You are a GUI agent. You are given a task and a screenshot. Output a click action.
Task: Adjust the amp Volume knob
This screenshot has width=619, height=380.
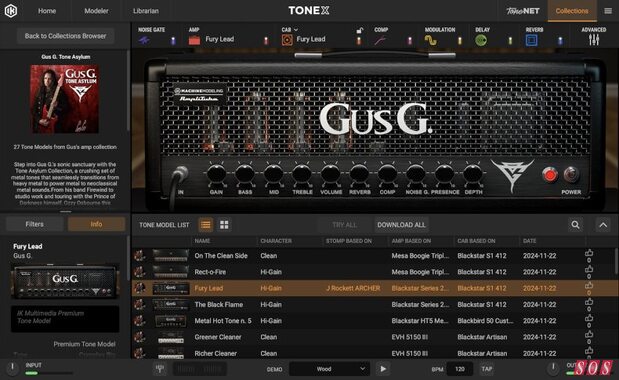[330, 174]
